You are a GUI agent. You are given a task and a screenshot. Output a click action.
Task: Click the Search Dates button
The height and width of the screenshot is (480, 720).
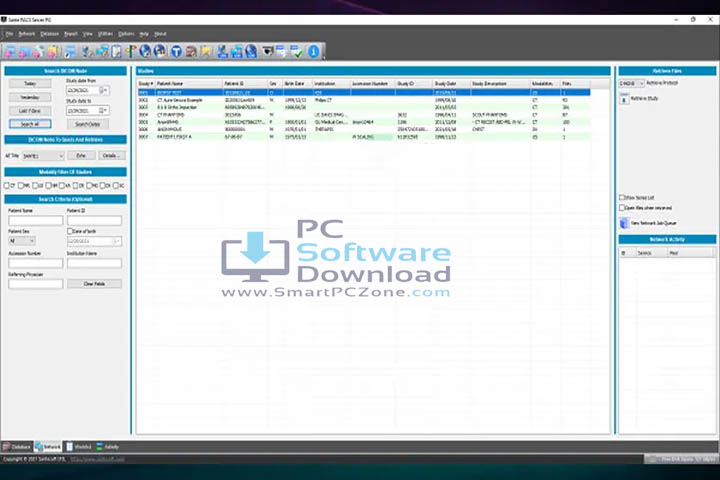tap(88, 124)
